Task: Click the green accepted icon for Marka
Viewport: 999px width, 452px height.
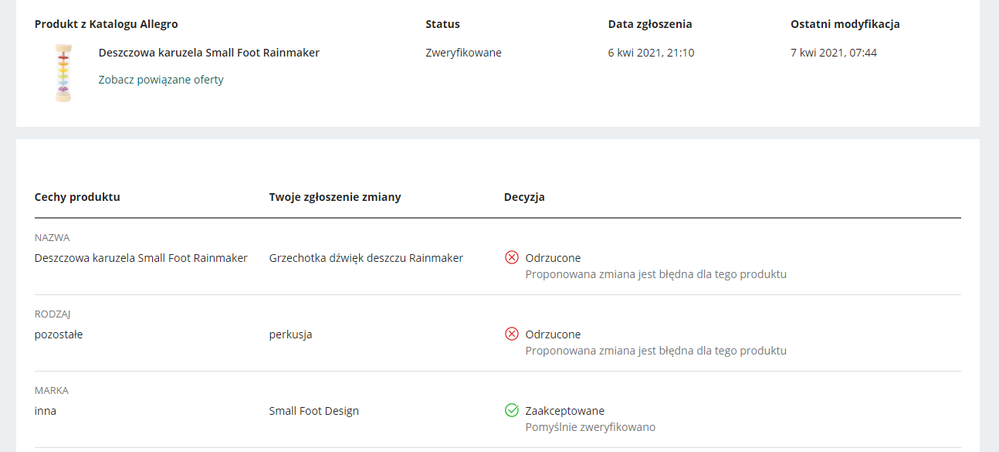Action: (x=512, y=411)
